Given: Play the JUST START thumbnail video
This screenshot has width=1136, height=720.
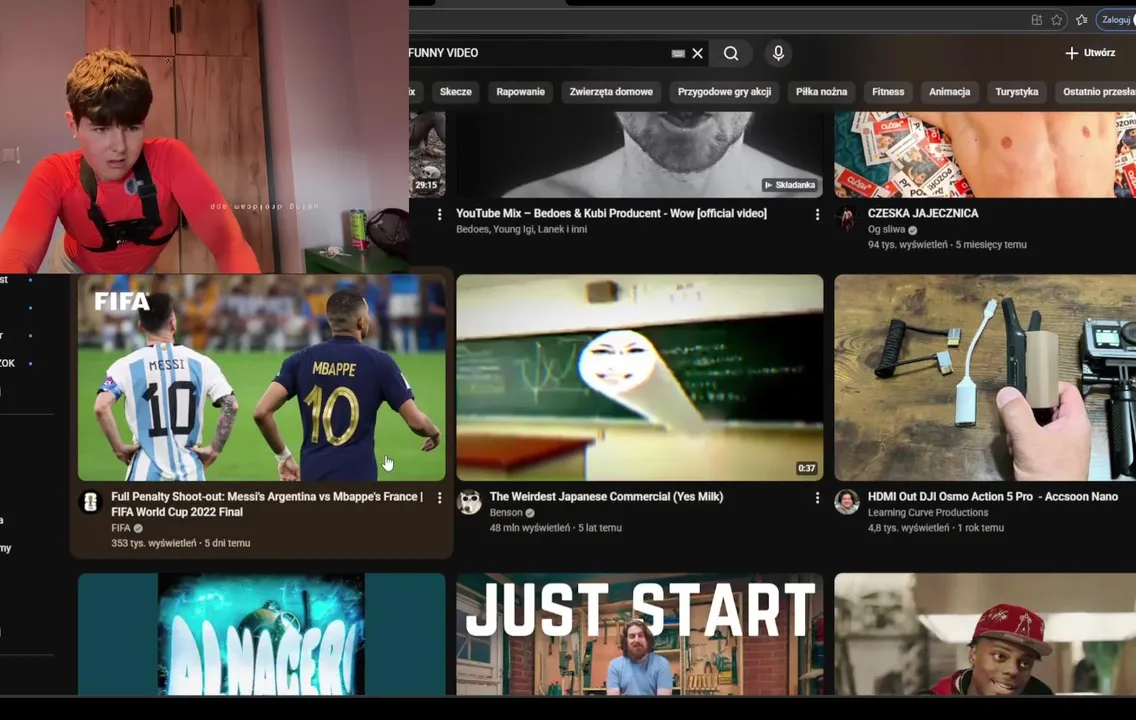Looking at the screenshot, I should [640, 634].
